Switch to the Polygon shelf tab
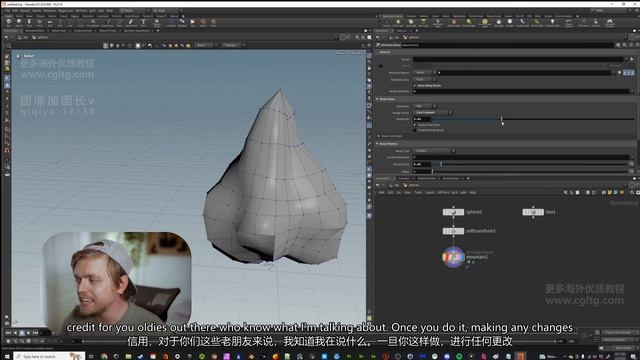The image size is (640, 360). 40,16
